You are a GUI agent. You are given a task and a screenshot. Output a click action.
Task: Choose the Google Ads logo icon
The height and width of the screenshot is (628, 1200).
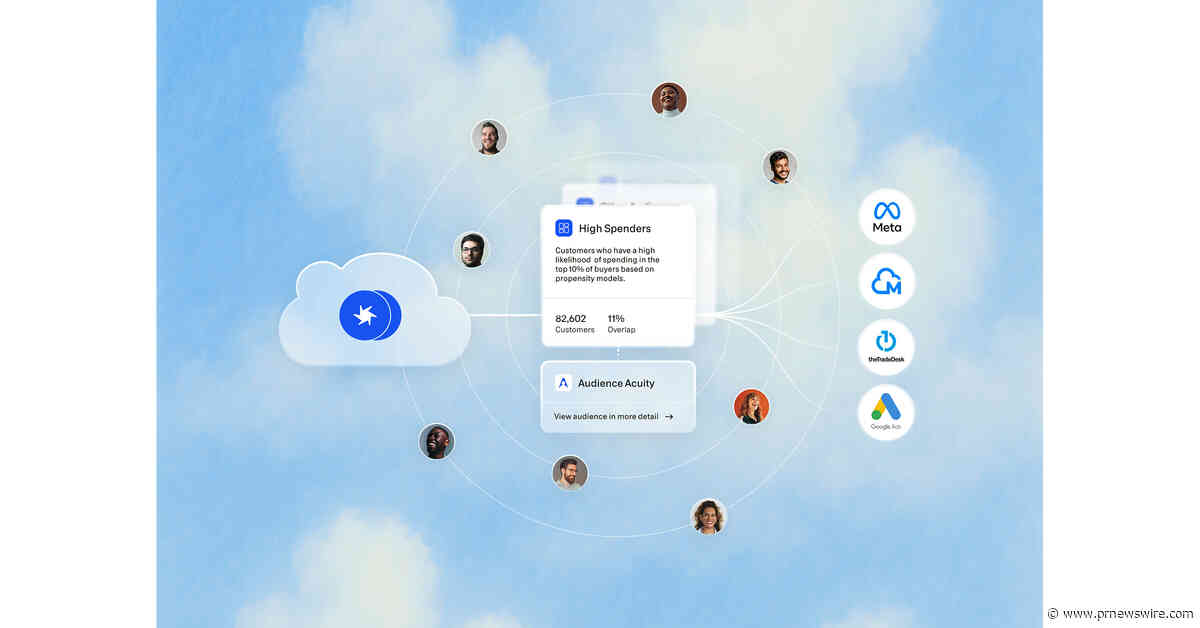pyautogui.click(x=886, y=412)
